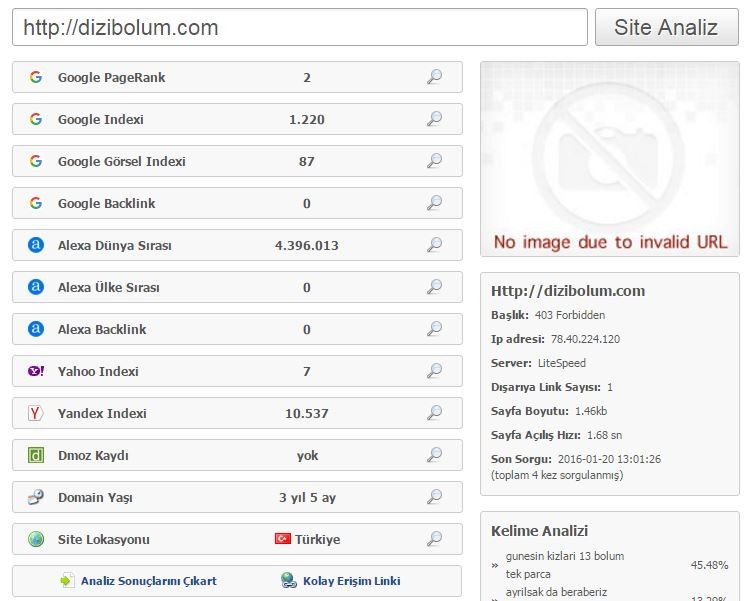
Task: Select the Alexa Dünya Sırası value 4.396.013
Action: pyautogui.click(x=307, y=246)
